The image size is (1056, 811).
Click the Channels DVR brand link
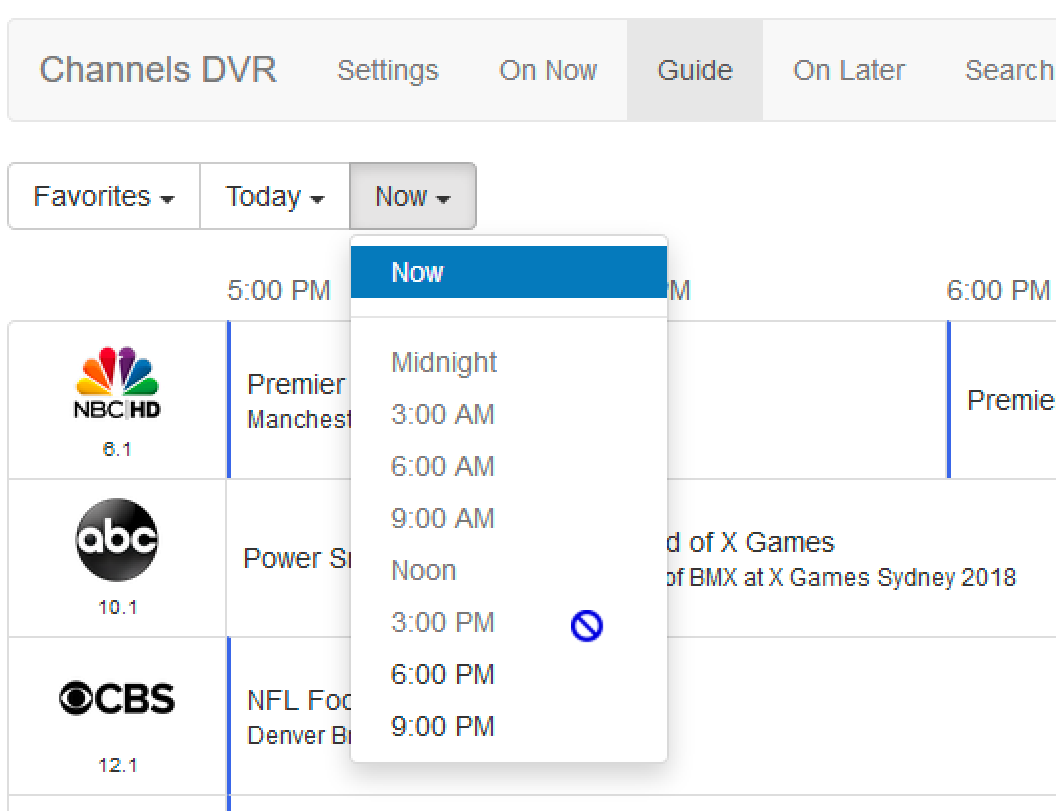coord(158,71)
